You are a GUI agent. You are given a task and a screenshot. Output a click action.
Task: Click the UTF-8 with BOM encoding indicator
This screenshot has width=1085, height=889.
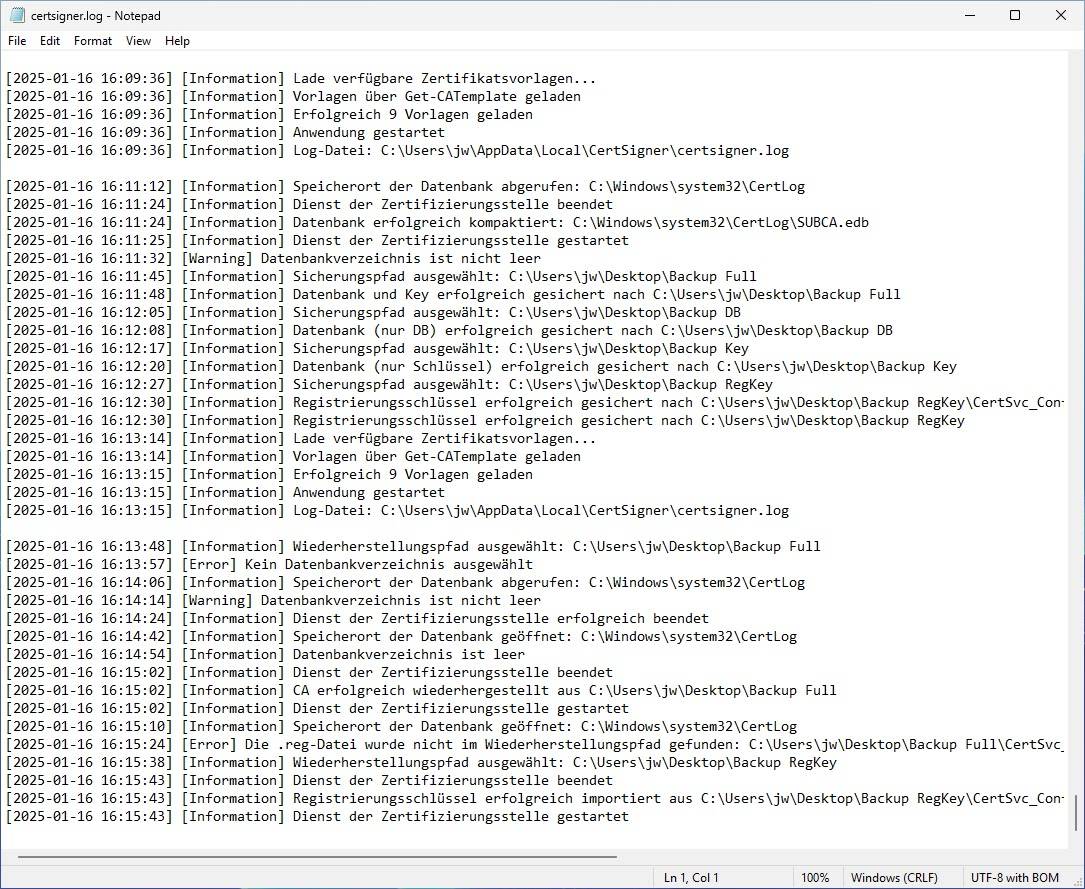[x=1016, y=878]
